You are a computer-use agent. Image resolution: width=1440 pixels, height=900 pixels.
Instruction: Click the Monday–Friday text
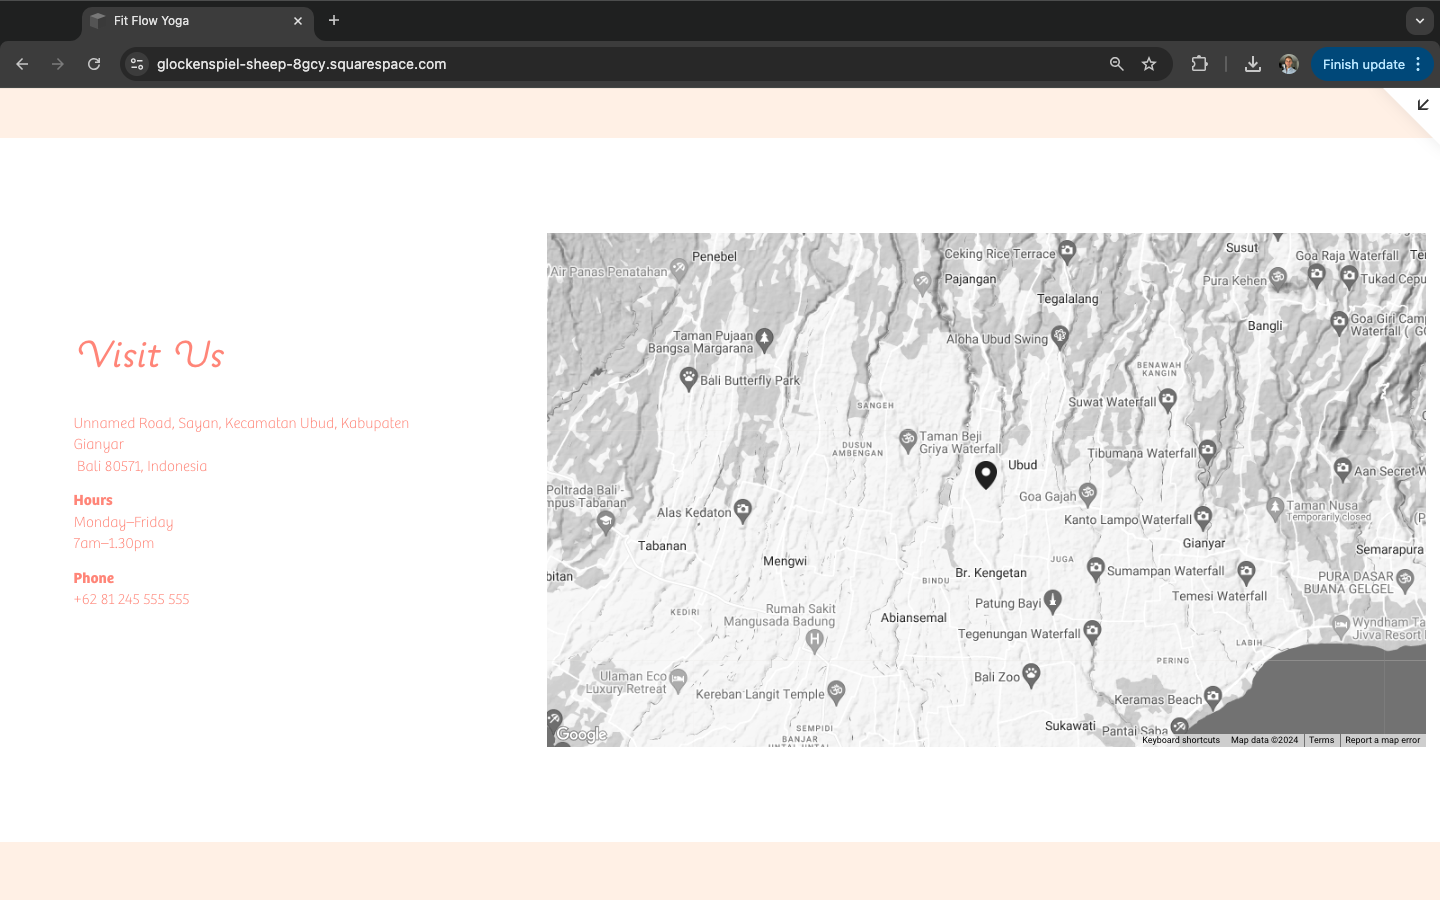tap(123, 522)
